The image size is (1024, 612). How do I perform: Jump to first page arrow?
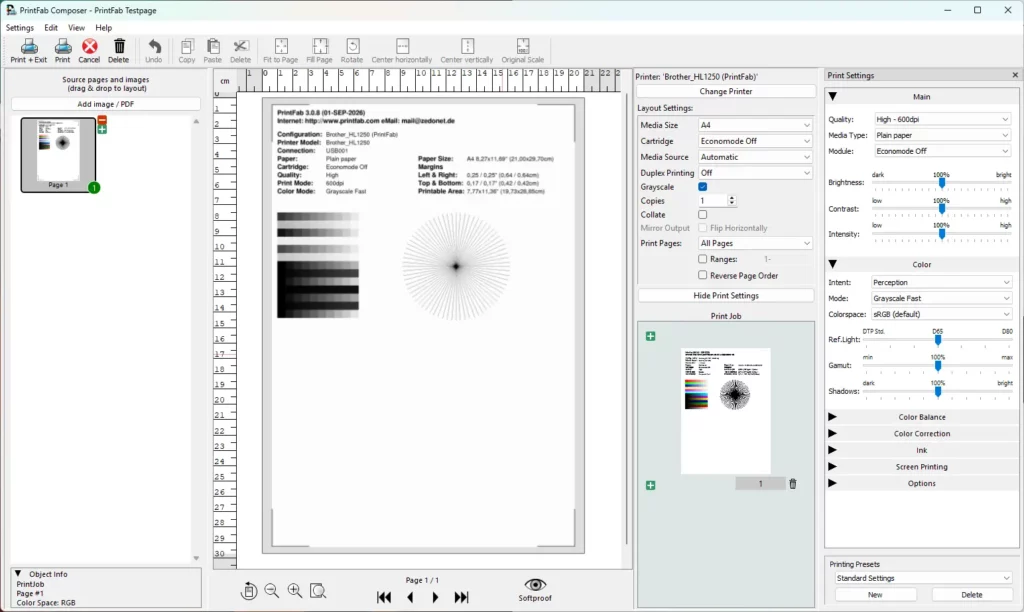pos(384,597)
